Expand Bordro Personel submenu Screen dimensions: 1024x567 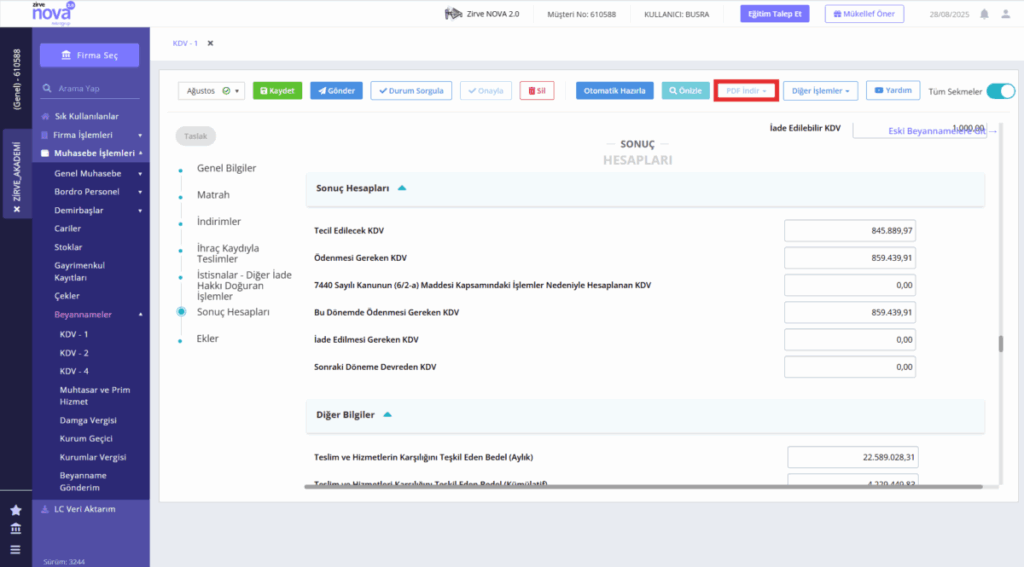(140, 192)
